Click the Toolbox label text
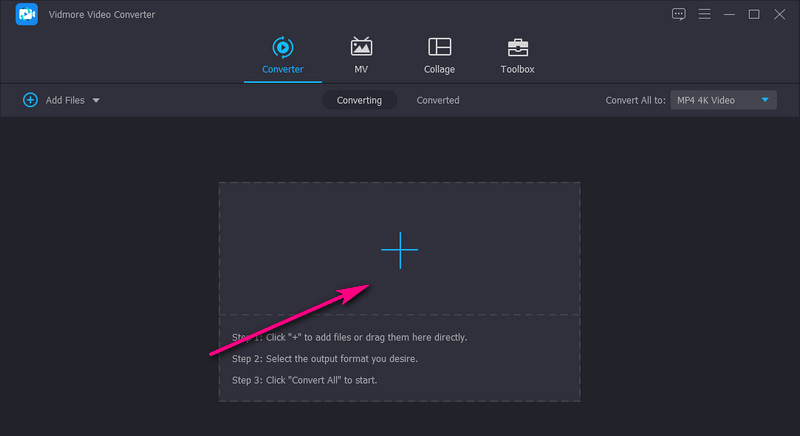This screenshot has height=436, width=800. (517, 69)
